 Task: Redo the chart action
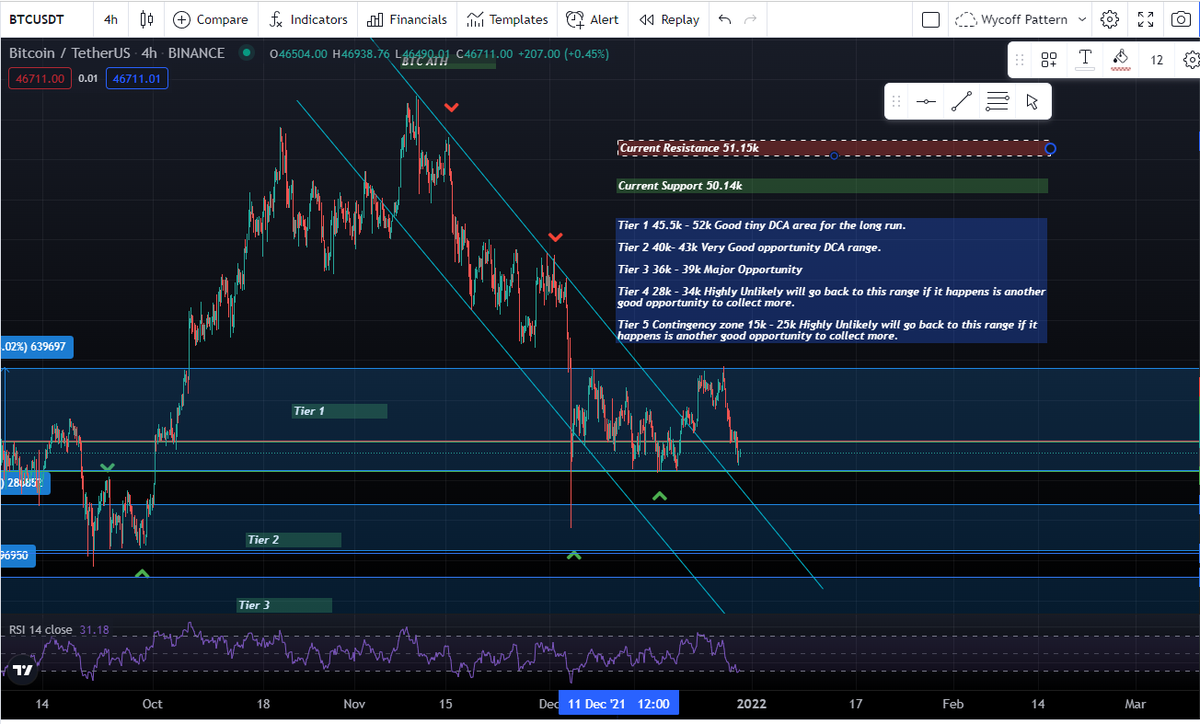(751, 19)
